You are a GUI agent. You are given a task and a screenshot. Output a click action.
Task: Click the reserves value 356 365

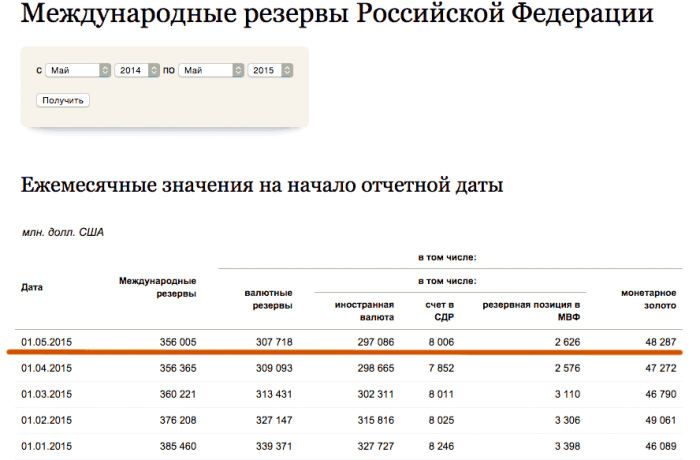point(178,368)
